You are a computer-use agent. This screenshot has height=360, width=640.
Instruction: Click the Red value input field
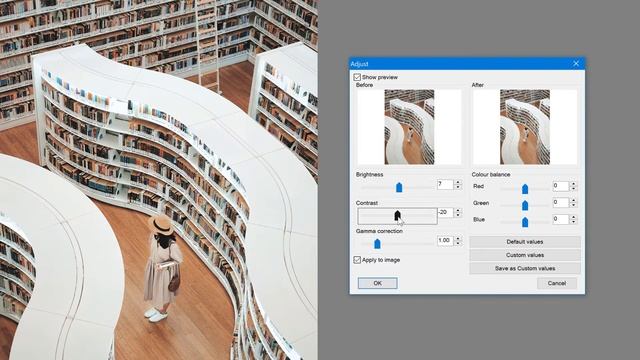point(561,186)
